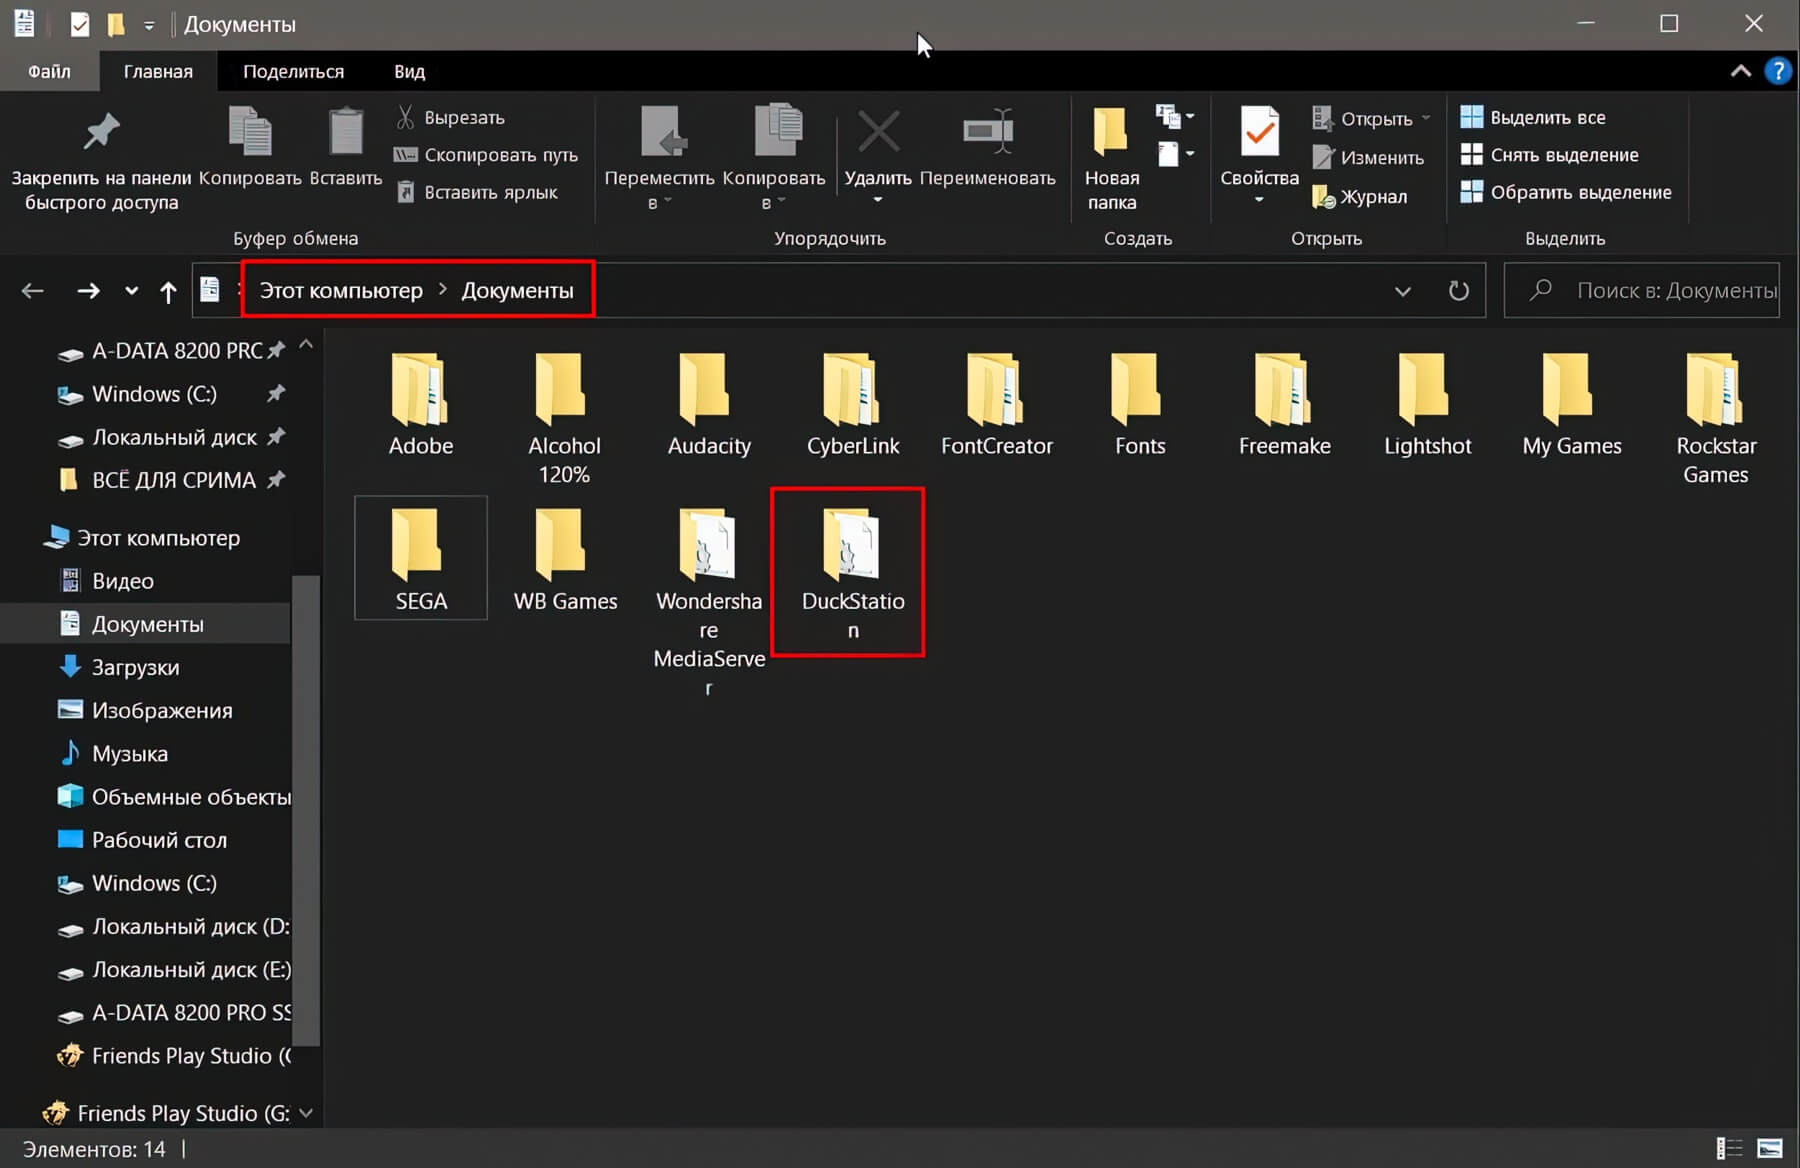Viewport: 1800px width, 1168px height.
Task: Select the Lightshot folder
Action: click(x=1427, y=405)
